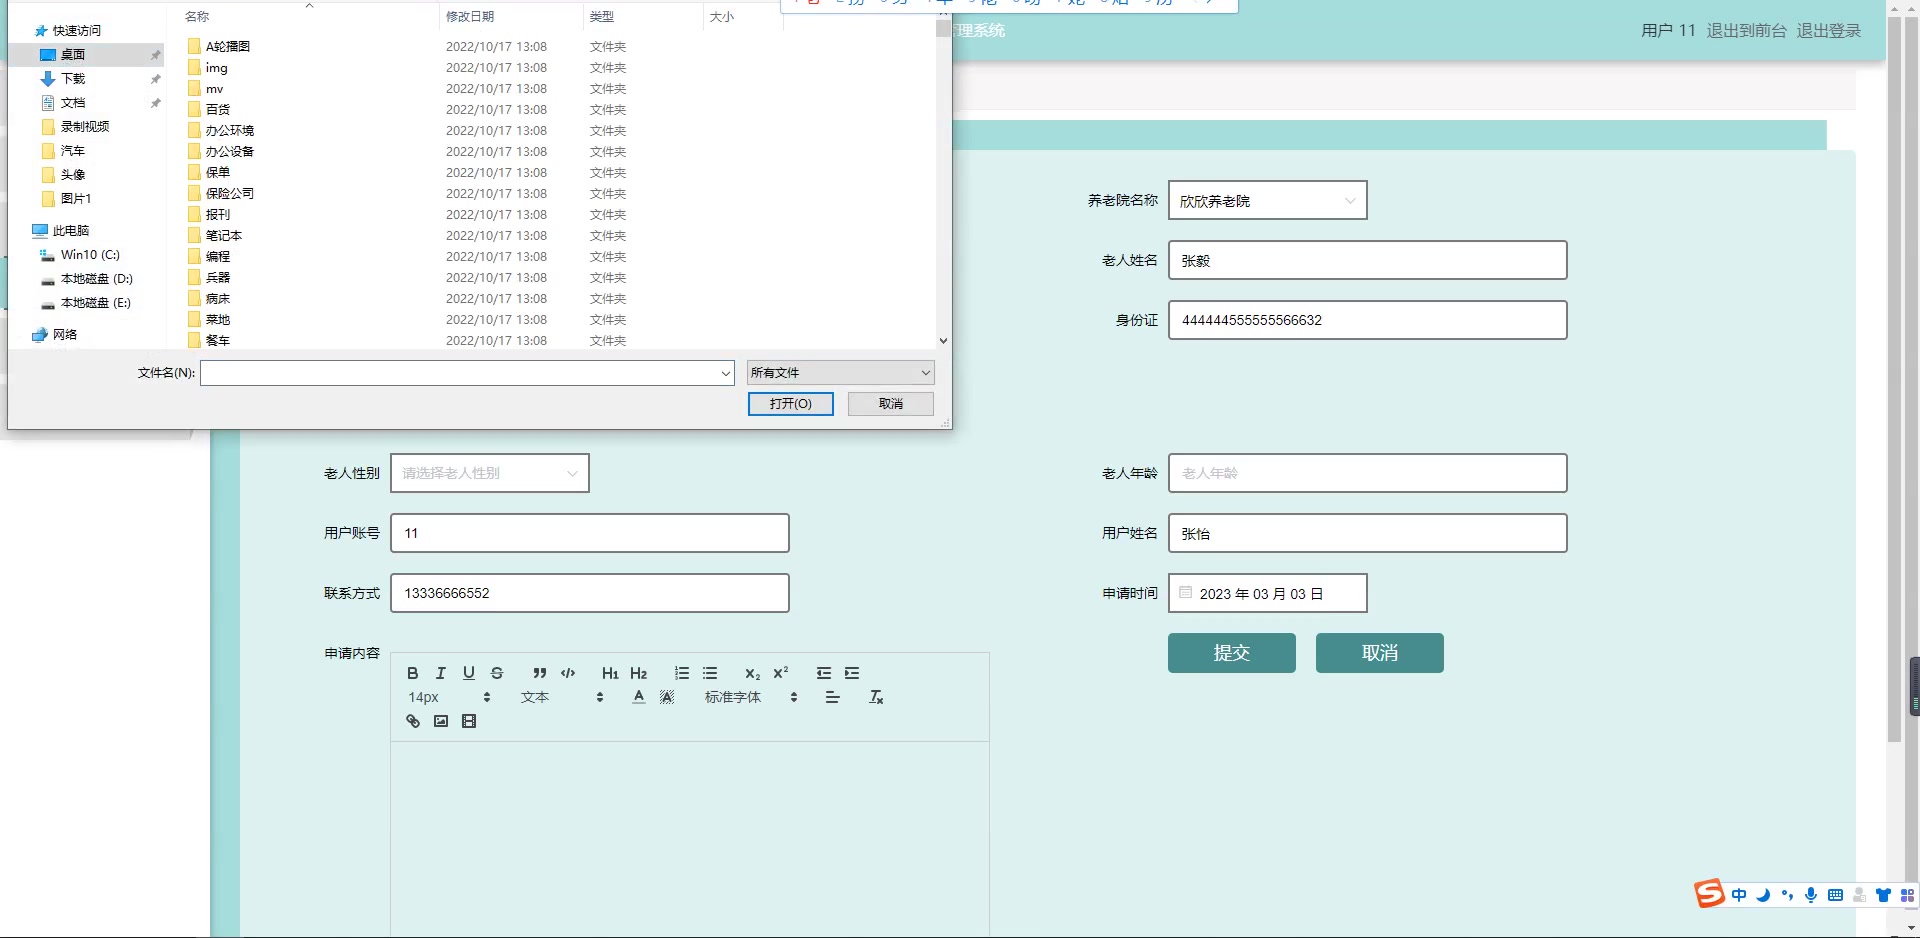Apply bold formatting in the editor
This screenshot has width=1920, height=938.
pyautogui.click(x=412, y=673)
